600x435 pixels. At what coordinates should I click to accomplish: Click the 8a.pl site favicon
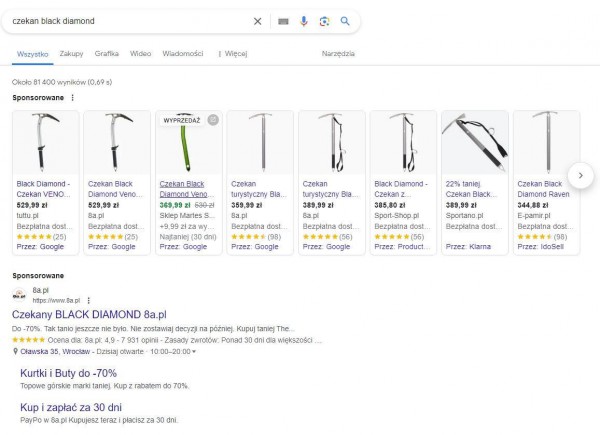point(19,295)
